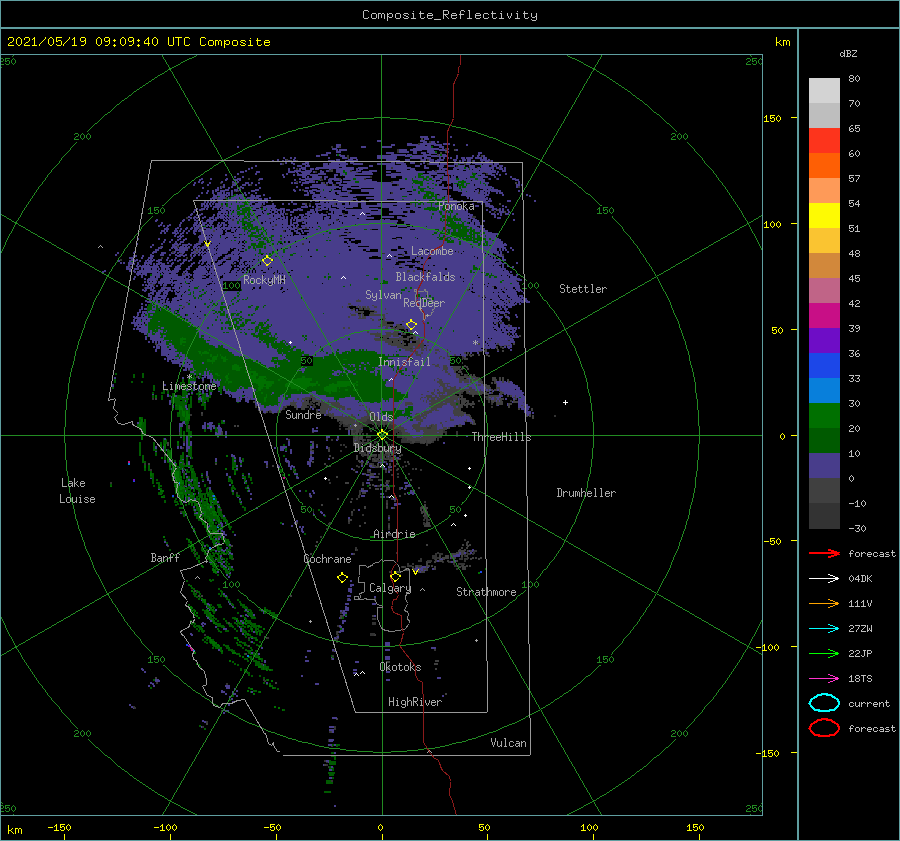
Task: Pick the cyan 27ZW arrow legend icon
Action: coord(824,629)
